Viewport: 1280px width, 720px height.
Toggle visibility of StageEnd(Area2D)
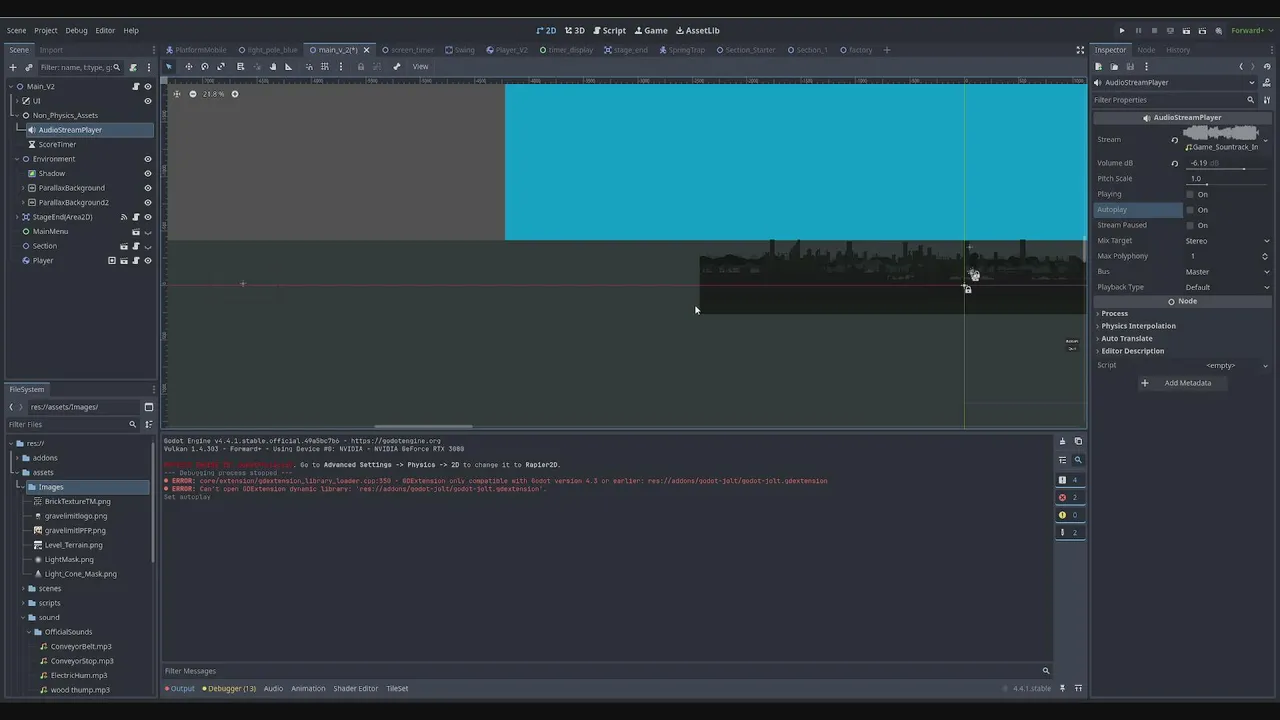click(x=148, y=217)
